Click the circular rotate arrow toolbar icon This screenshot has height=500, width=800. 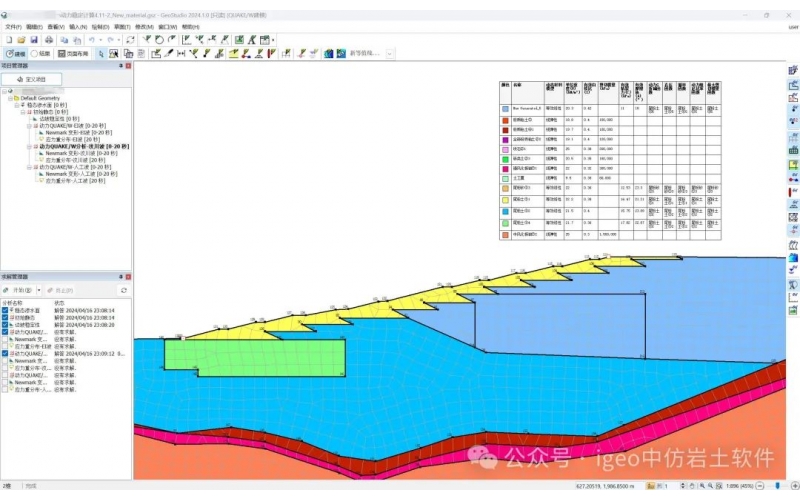tap(159, 40)
